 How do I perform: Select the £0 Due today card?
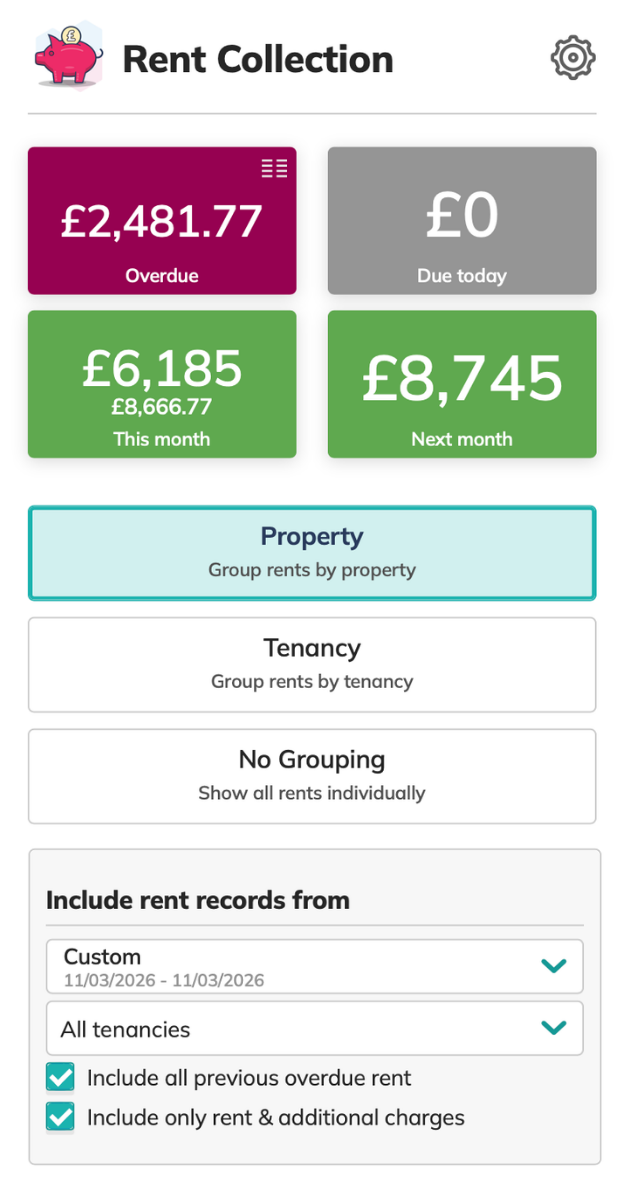(462, 221)
